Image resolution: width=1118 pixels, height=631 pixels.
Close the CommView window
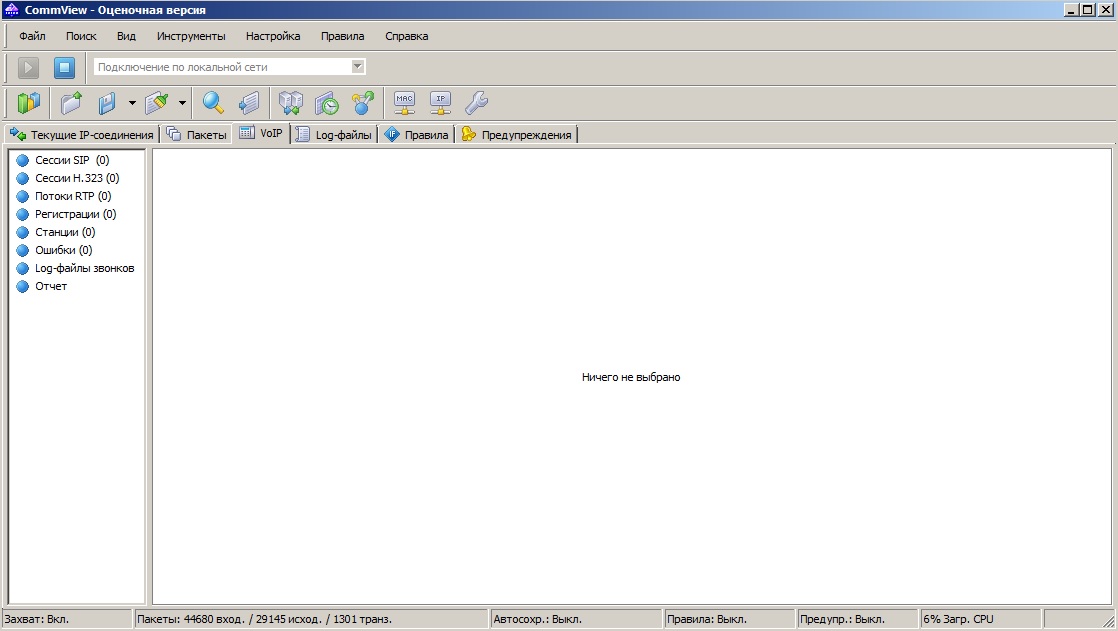pyautogui.click(x=1105, y=10)
